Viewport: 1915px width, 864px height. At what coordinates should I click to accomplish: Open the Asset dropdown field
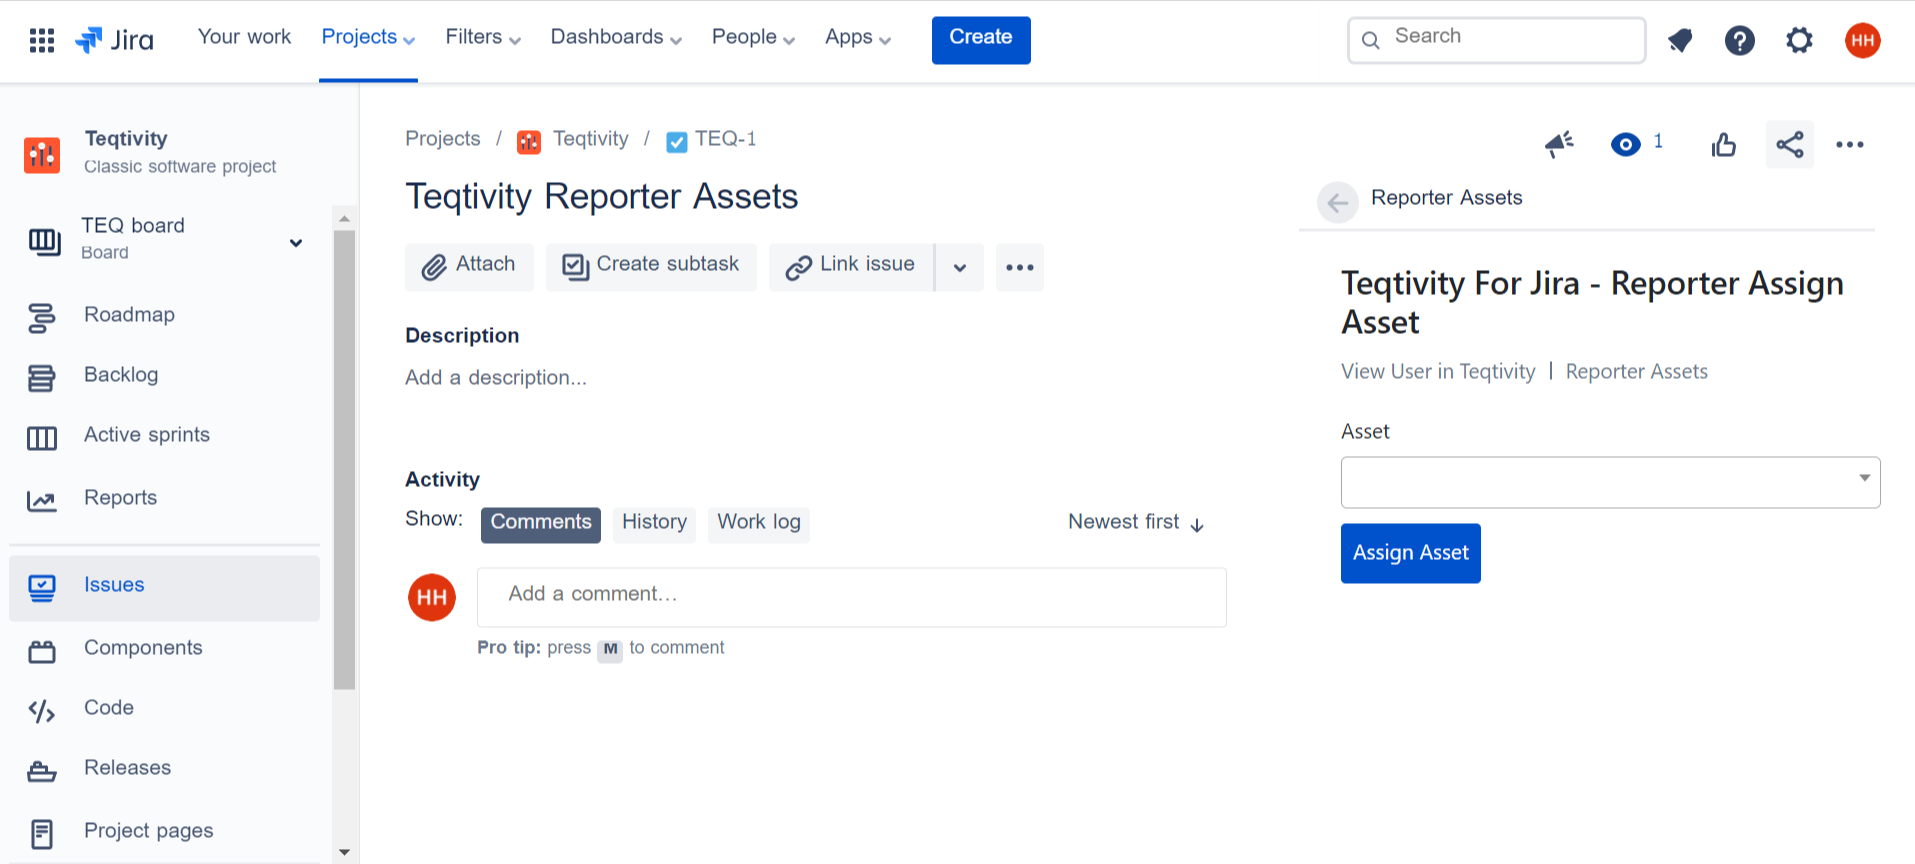point(1610,482)
